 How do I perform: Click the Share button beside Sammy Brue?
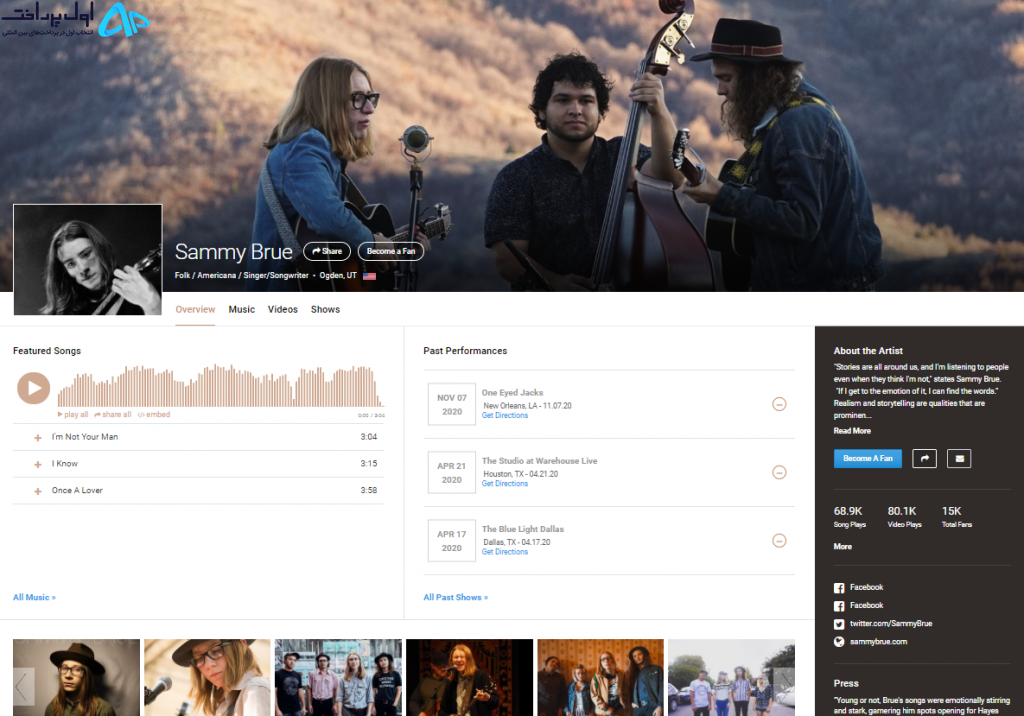coord(327,252)
